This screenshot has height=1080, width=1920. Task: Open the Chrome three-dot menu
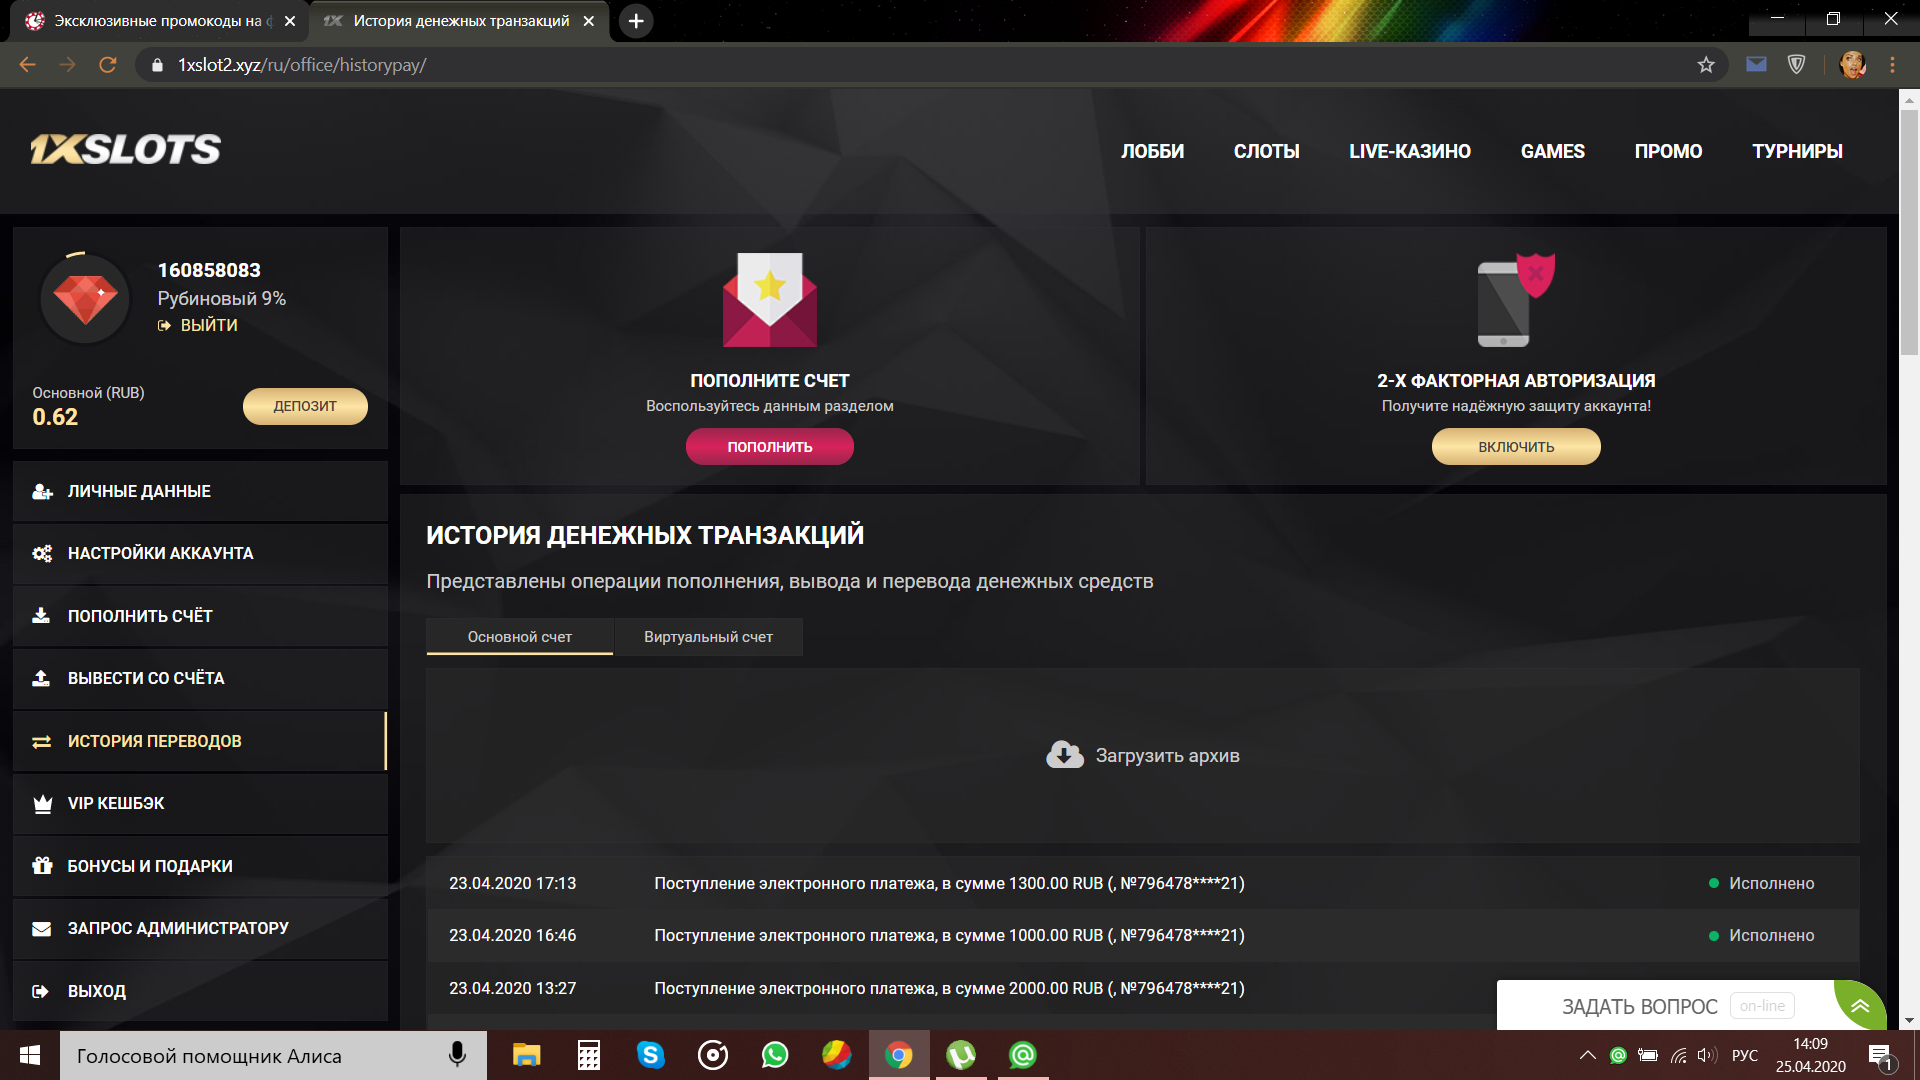(x=1891, y=64)
